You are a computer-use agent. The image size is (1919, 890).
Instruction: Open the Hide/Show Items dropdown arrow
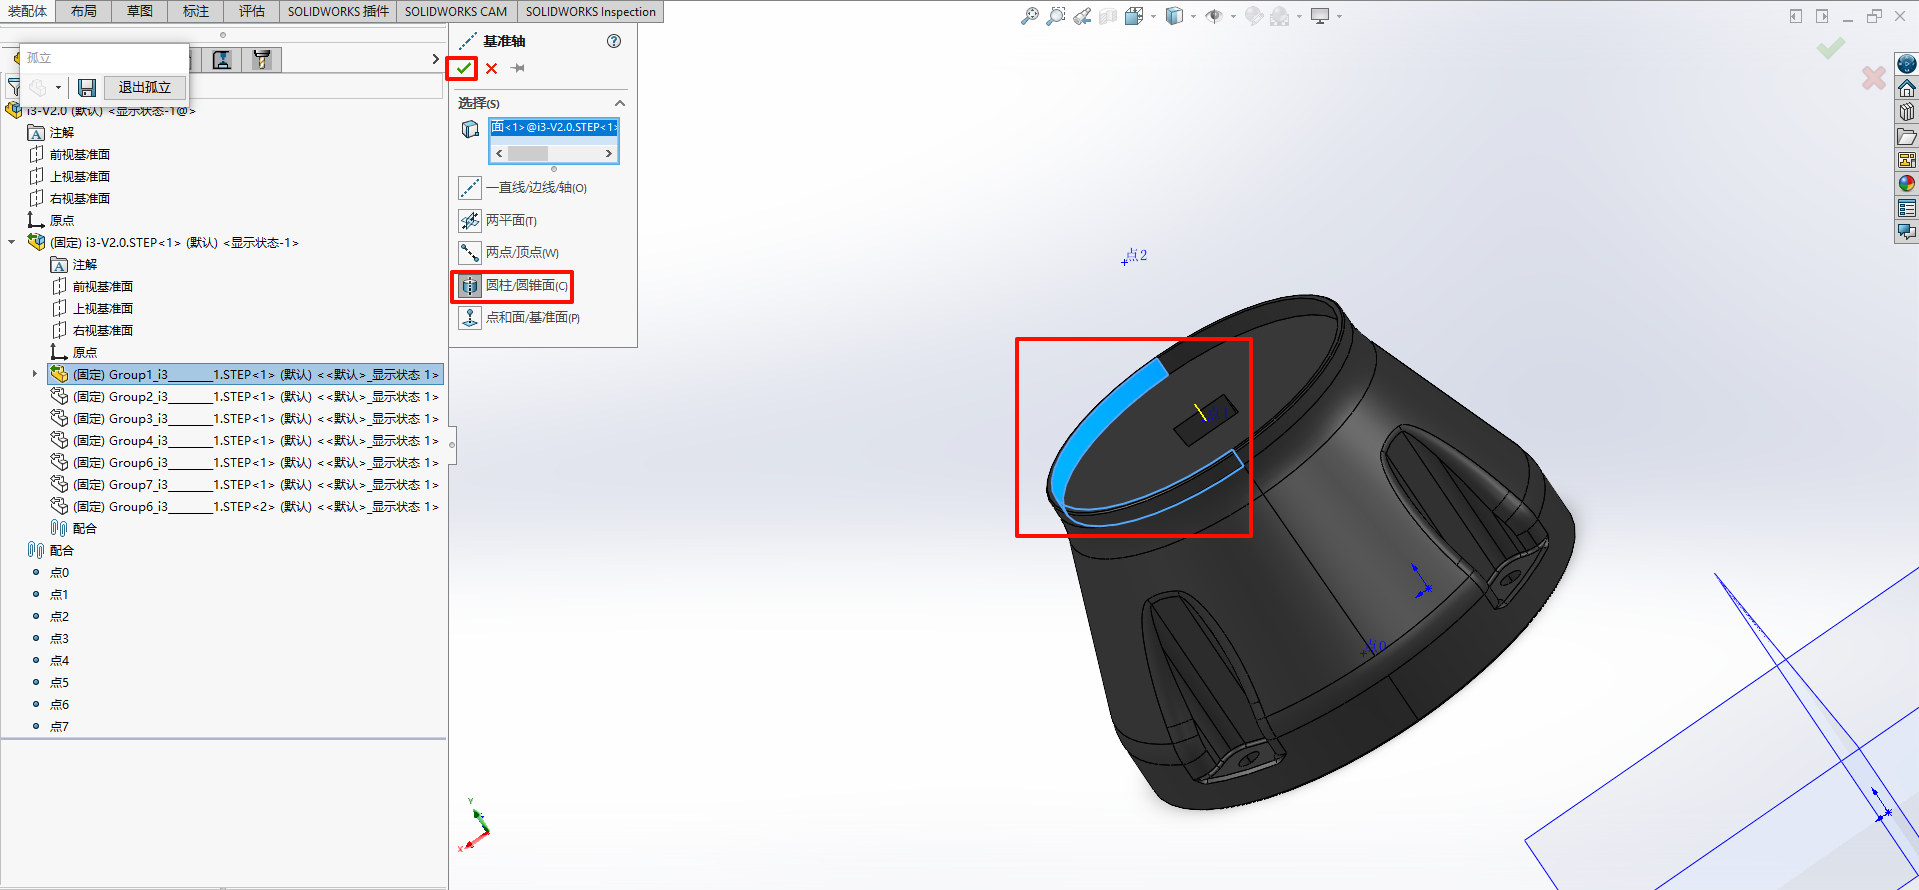point(1233,16)
